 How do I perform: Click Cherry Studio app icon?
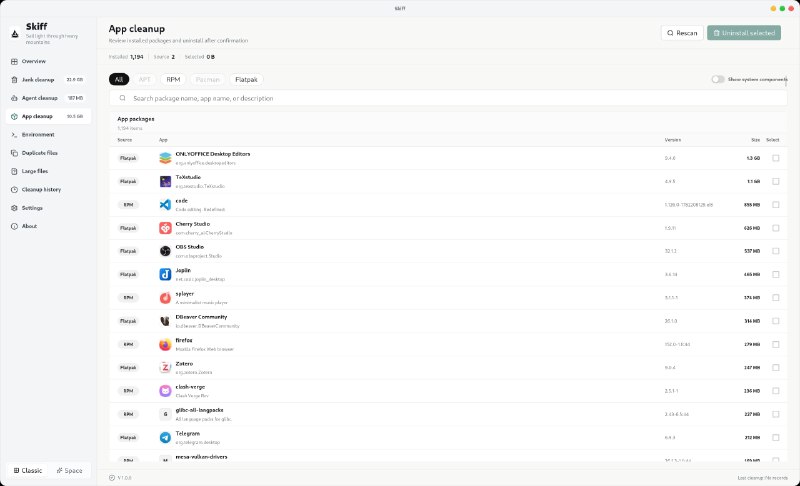pyautogui.click(x=165, y=228)
